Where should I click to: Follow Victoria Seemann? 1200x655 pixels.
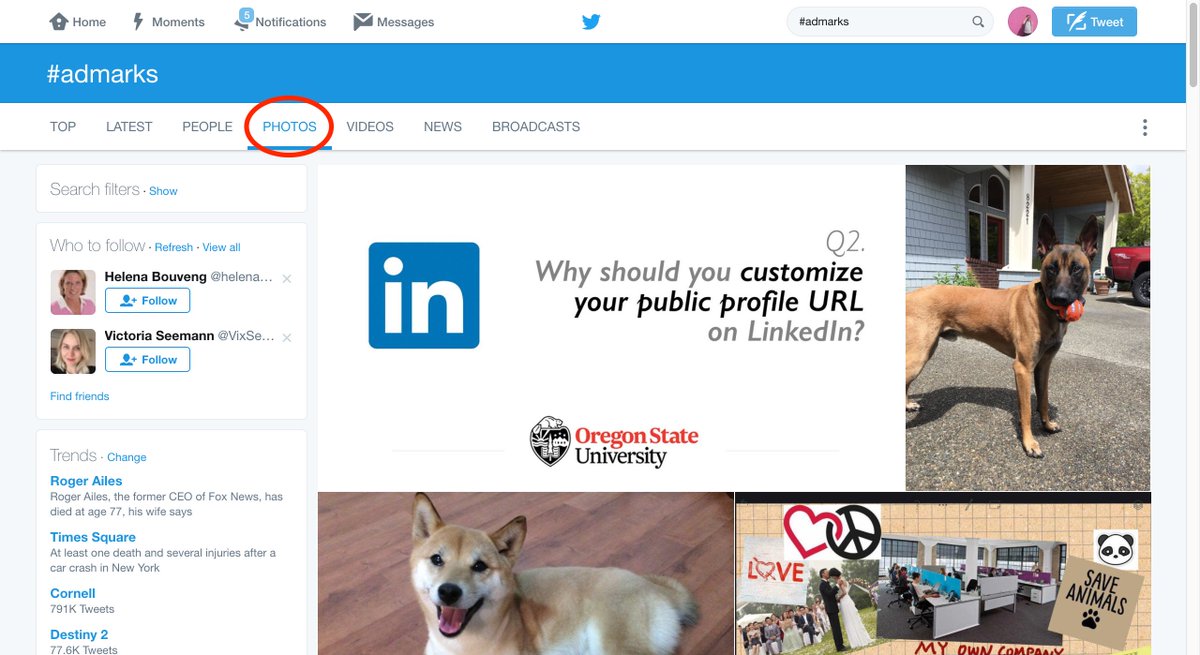click(147, 359)
